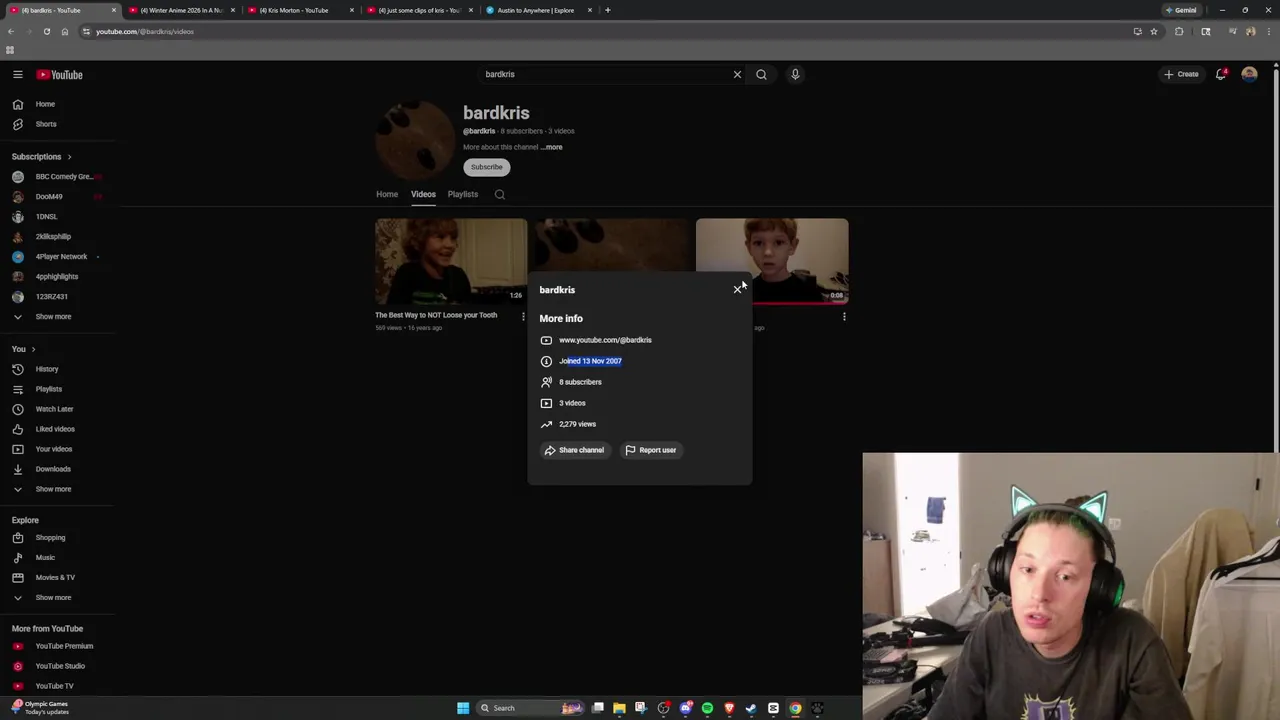The width and height of the screenshot is (1280, 720).
Task: Open YouTube account avatar menu
Action: (1249, 74)
